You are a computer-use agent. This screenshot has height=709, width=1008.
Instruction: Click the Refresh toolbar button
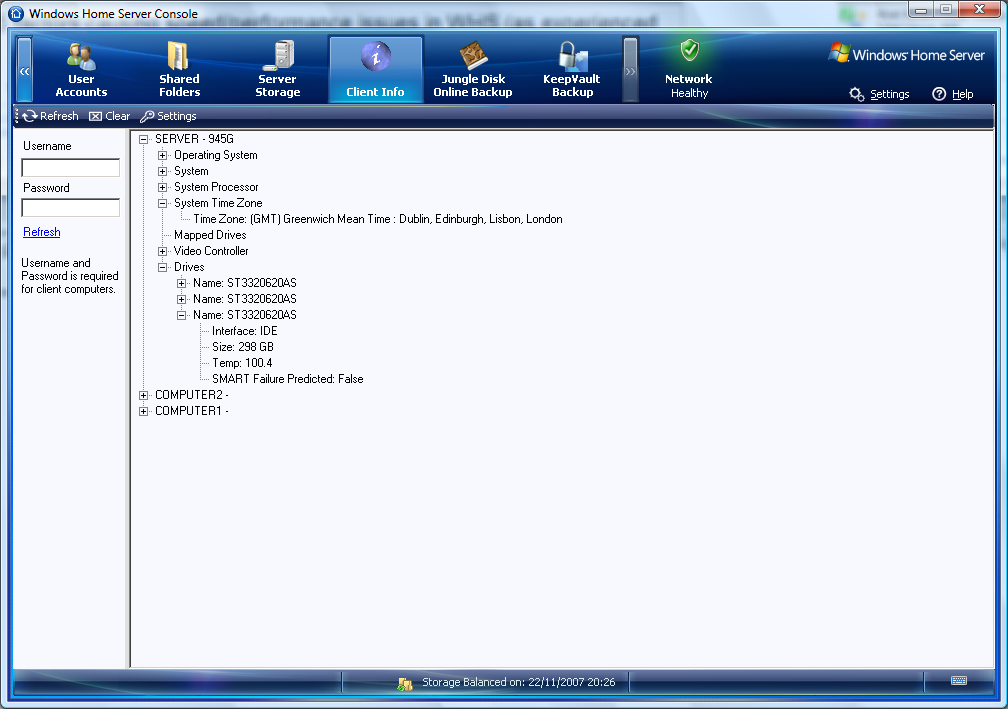pos(51,116)
